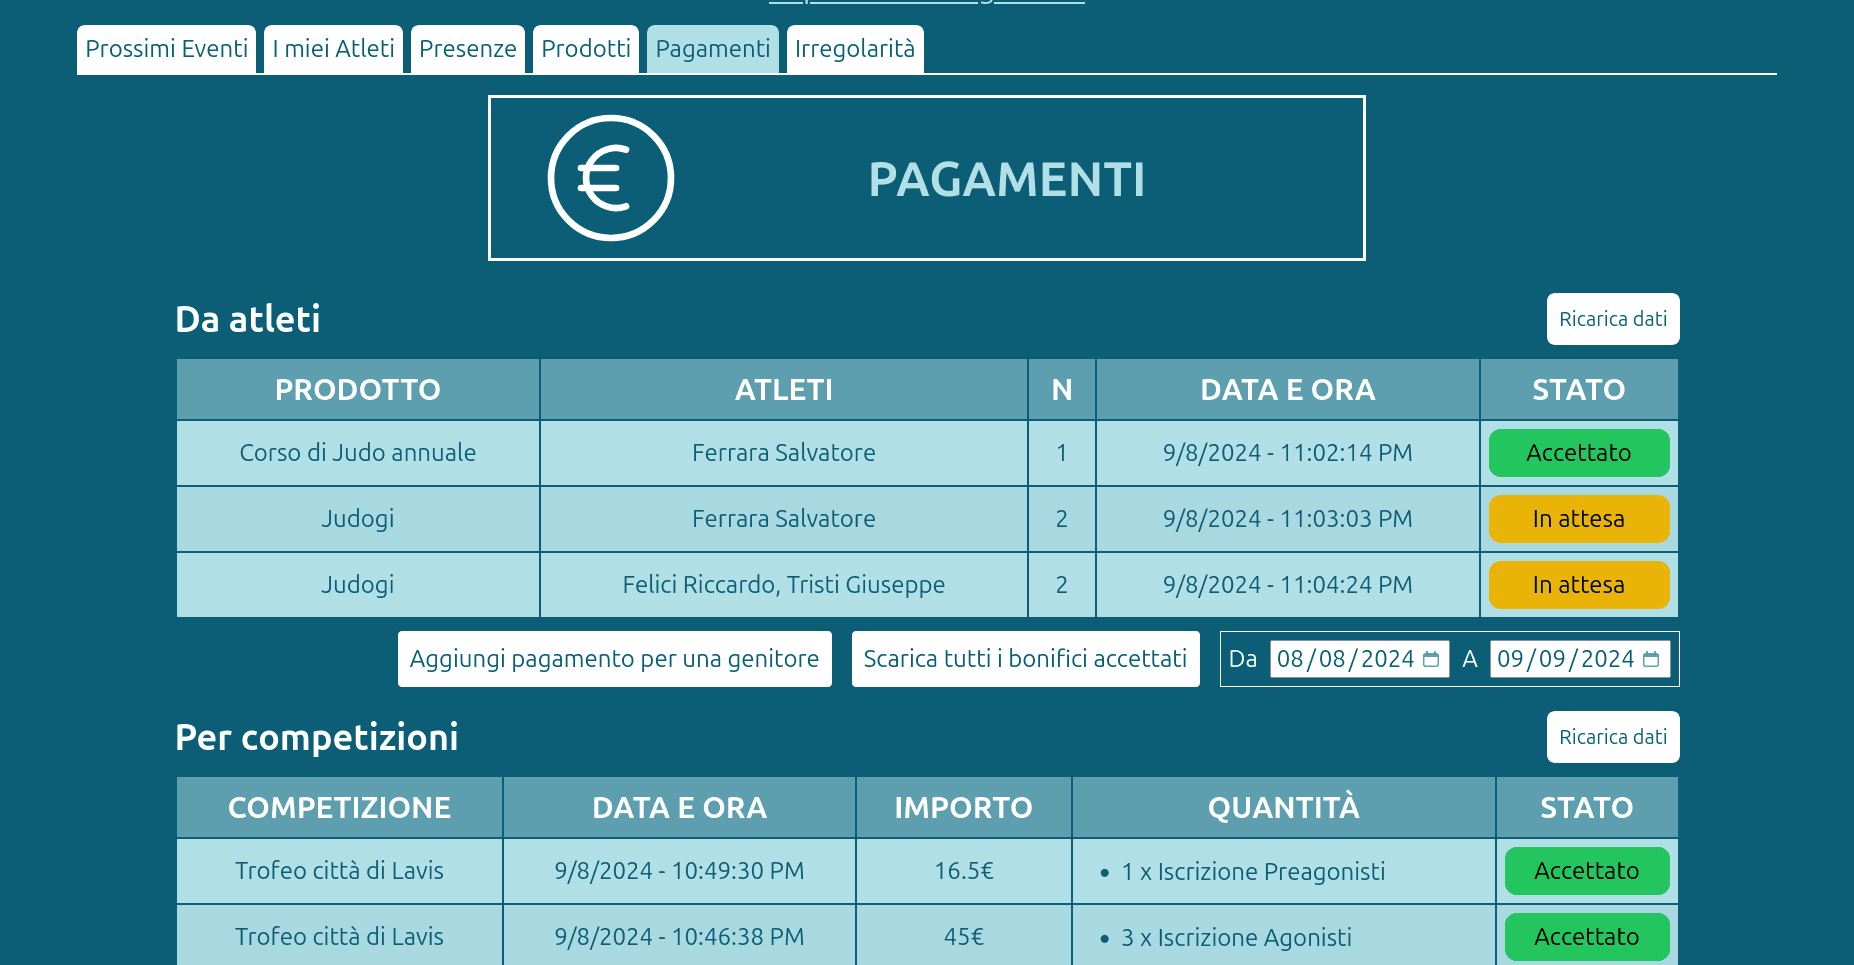
Task: Open the Irregolarità tab
Action: coord(854,49)
